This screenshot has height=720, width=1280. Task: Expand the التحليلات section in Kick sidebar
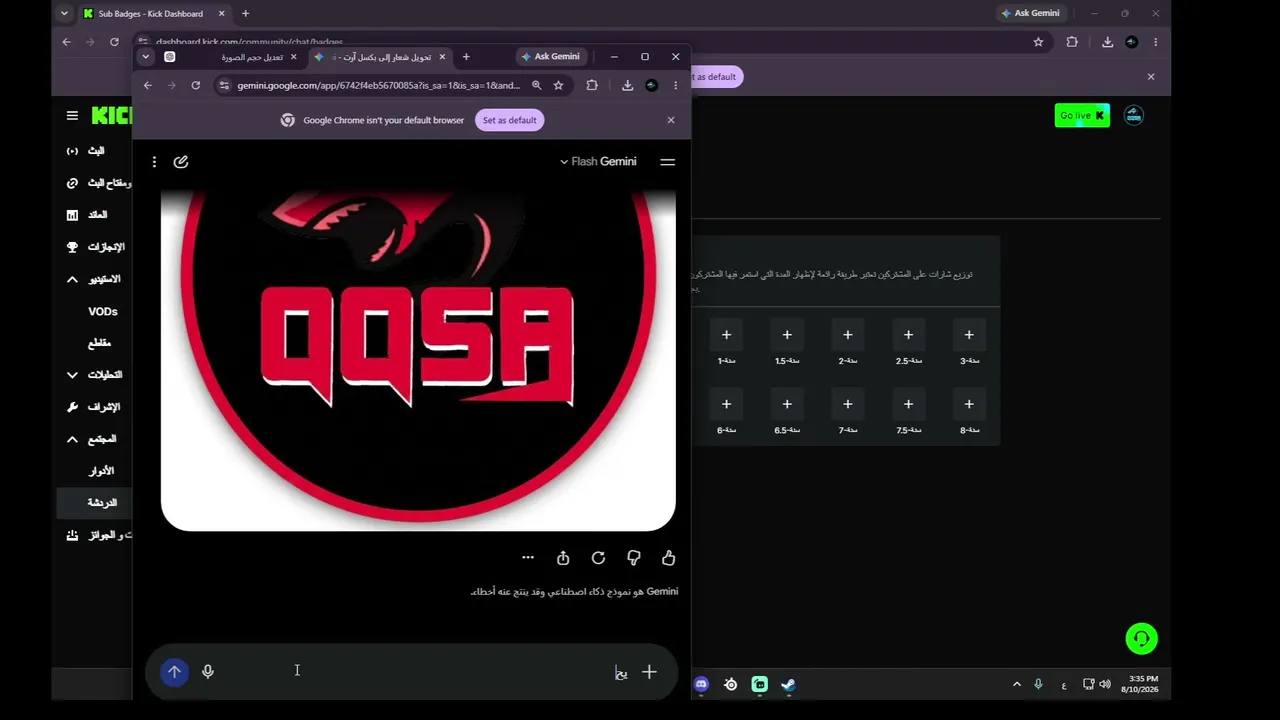pos(72,375)
